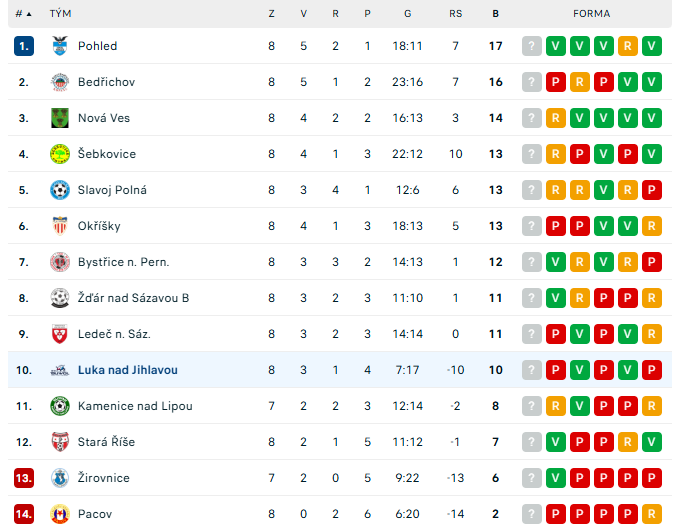Sort table by the rank # column arrow
682x531 pixels.
[24, 14]
